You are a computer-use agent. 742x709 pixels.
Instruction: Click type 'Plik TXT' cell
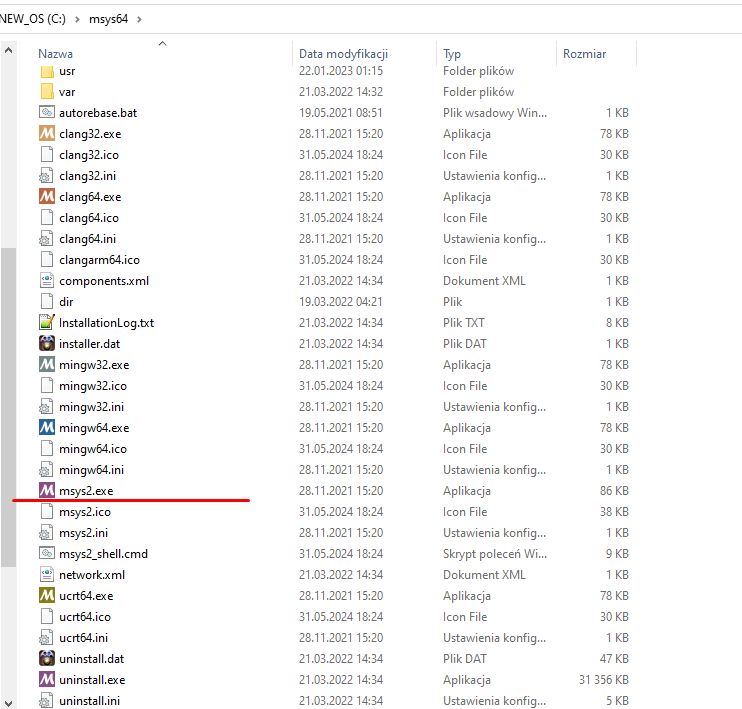464,323
